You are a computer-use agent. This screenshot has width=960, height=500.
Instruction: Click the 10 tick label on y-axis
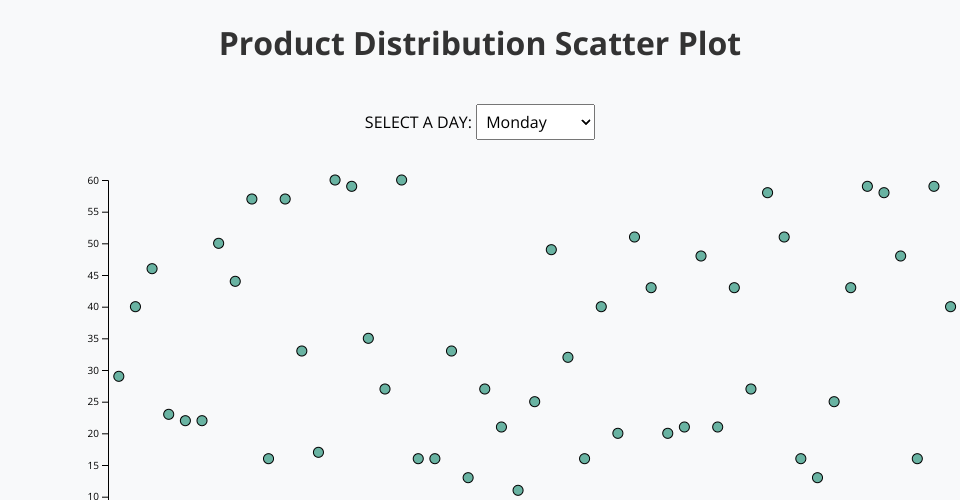[93, 496]
